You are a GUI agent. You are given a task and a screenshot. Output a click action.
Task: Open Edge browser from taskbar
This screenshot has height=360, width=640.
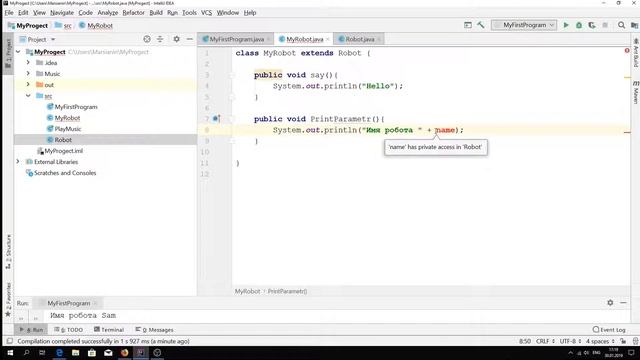(x=59, y=353)
